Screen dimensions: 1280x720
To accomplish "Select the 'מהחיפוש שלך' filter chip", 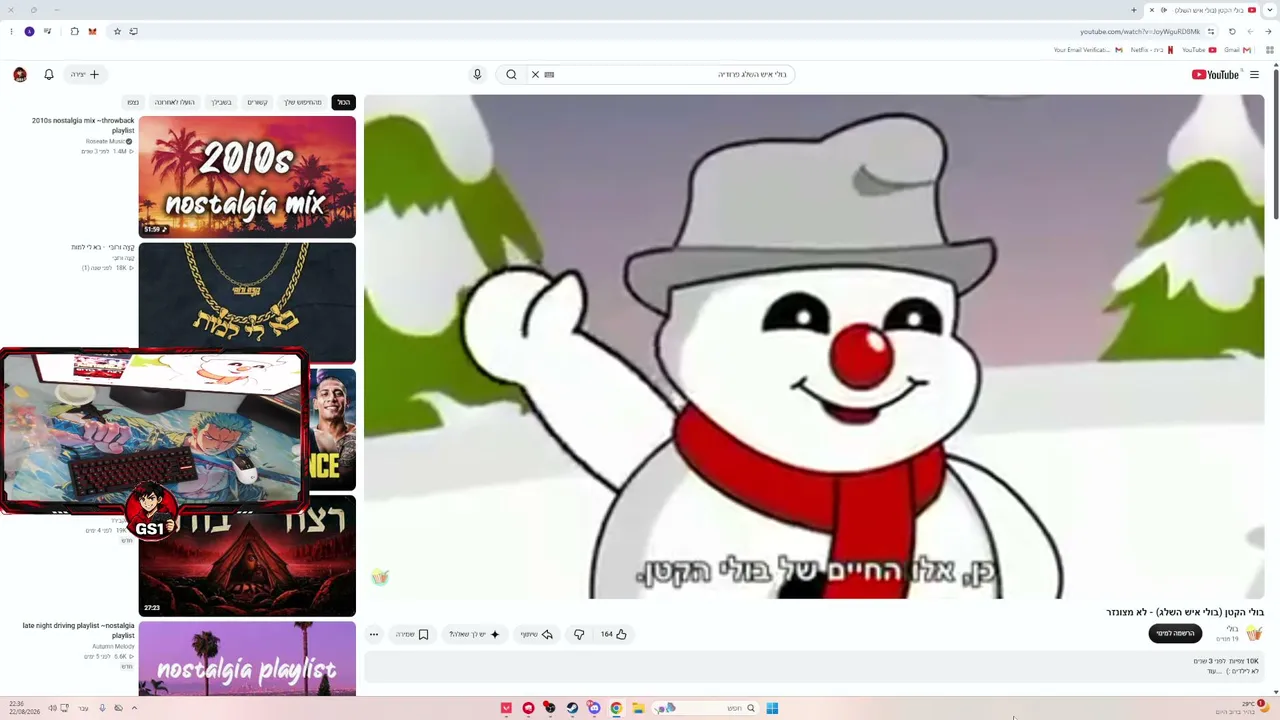I will [302, 102].
